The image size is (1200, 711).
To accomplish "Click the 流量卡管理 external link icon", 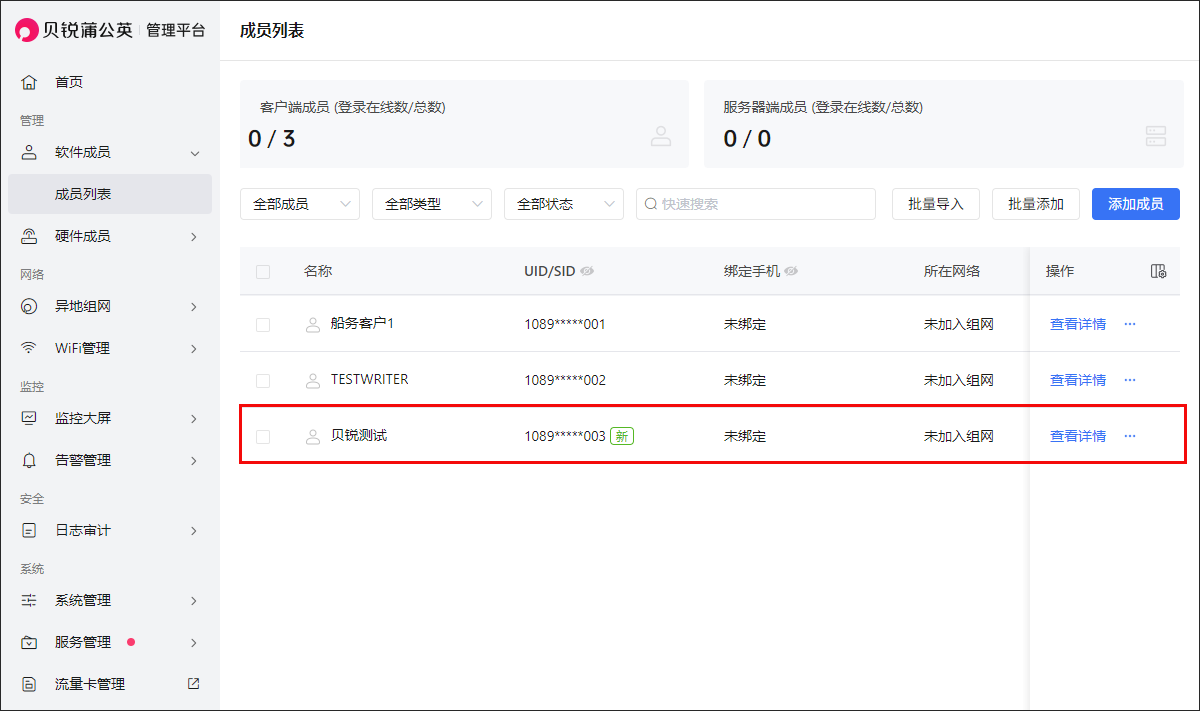I will [x=193, y=684].
